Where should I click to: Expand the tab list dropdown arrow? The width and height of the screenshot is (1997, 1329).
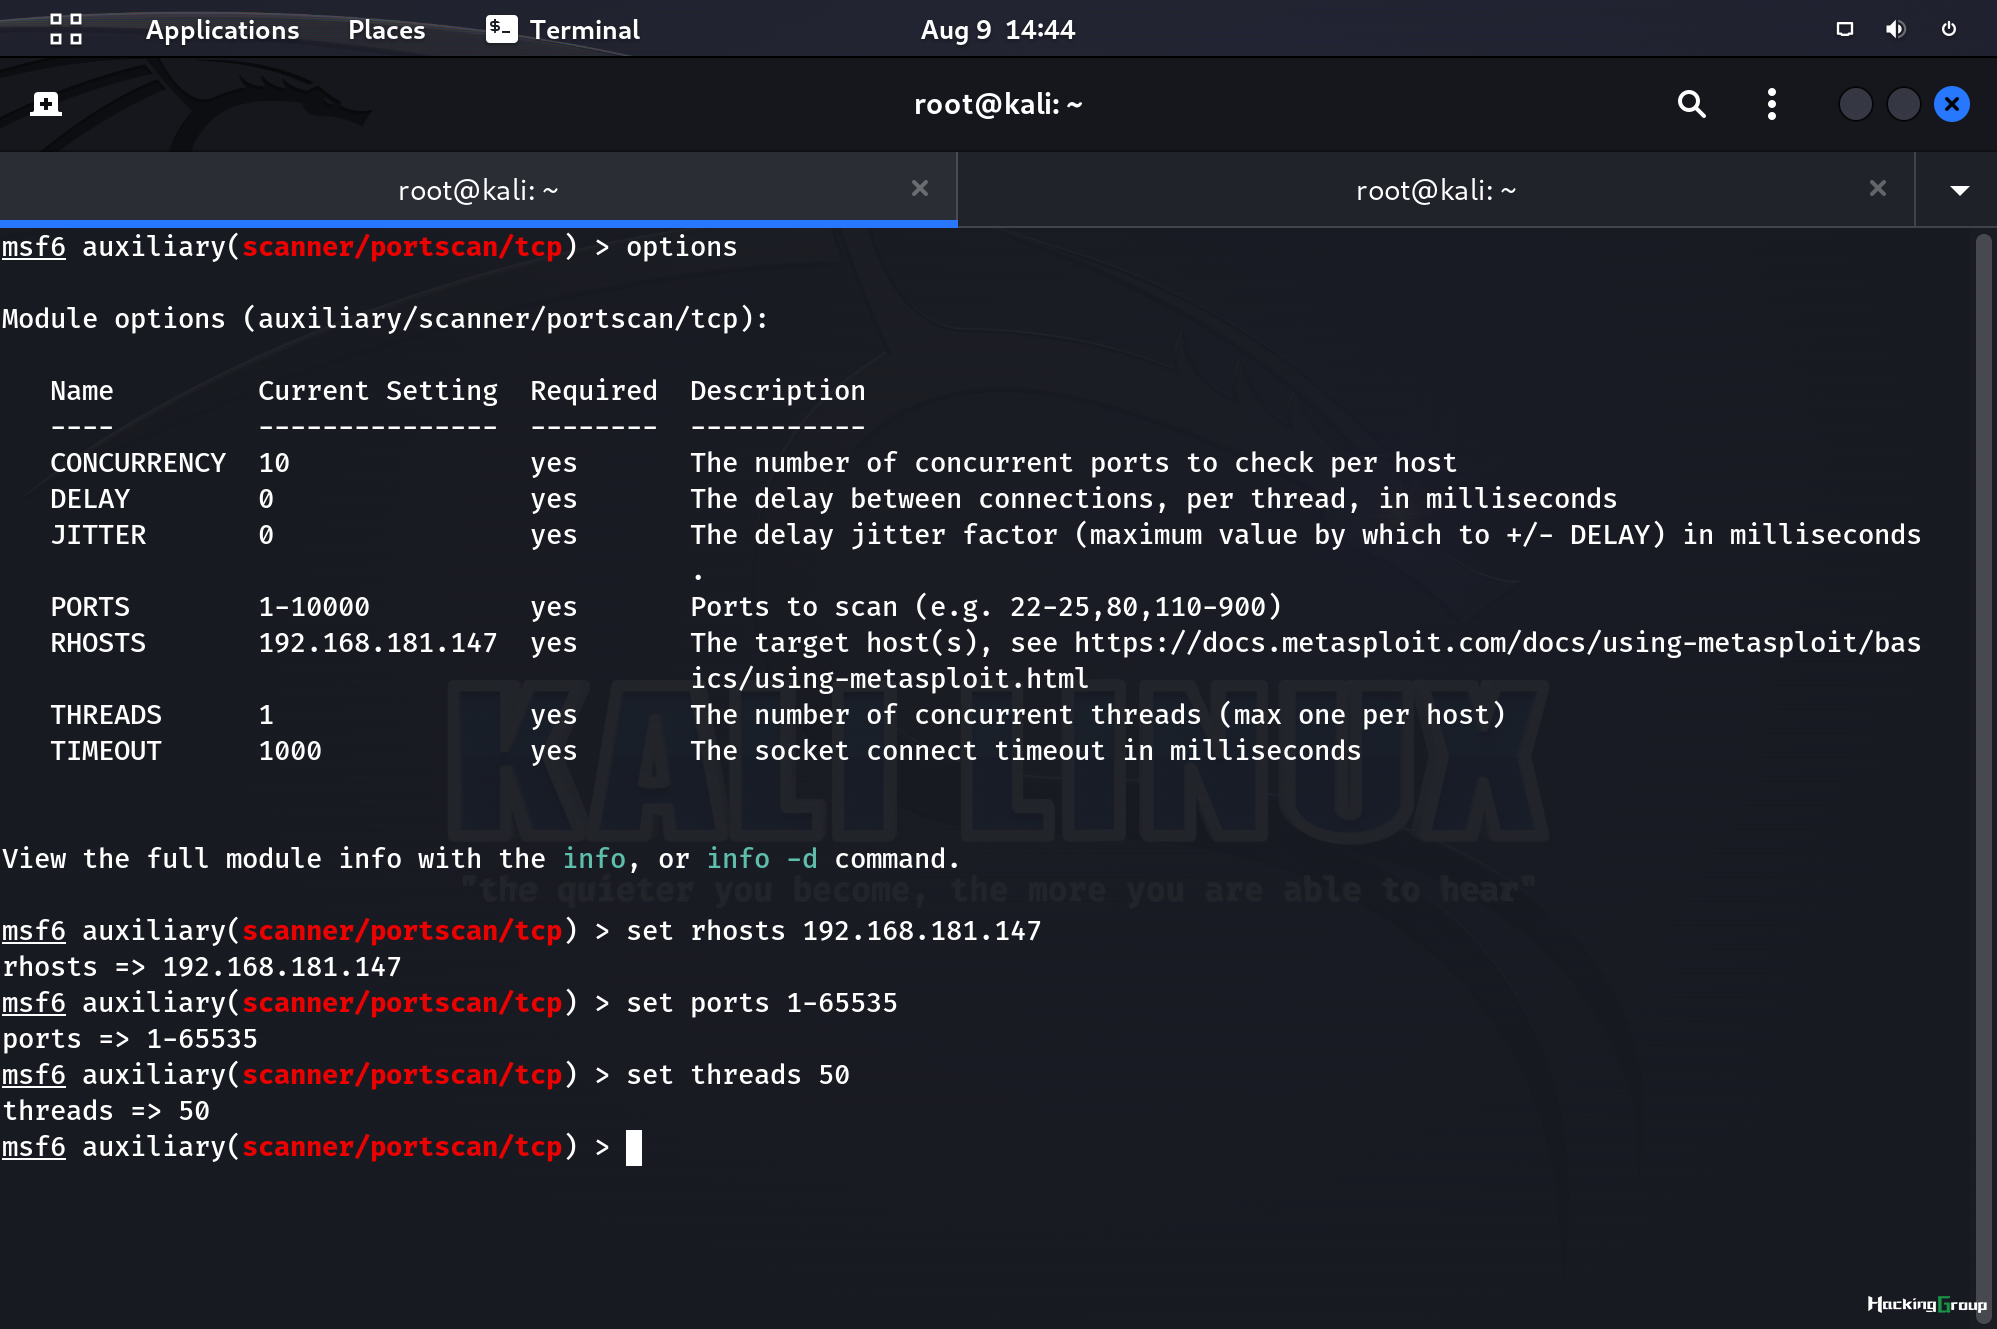pos(1959,190)
